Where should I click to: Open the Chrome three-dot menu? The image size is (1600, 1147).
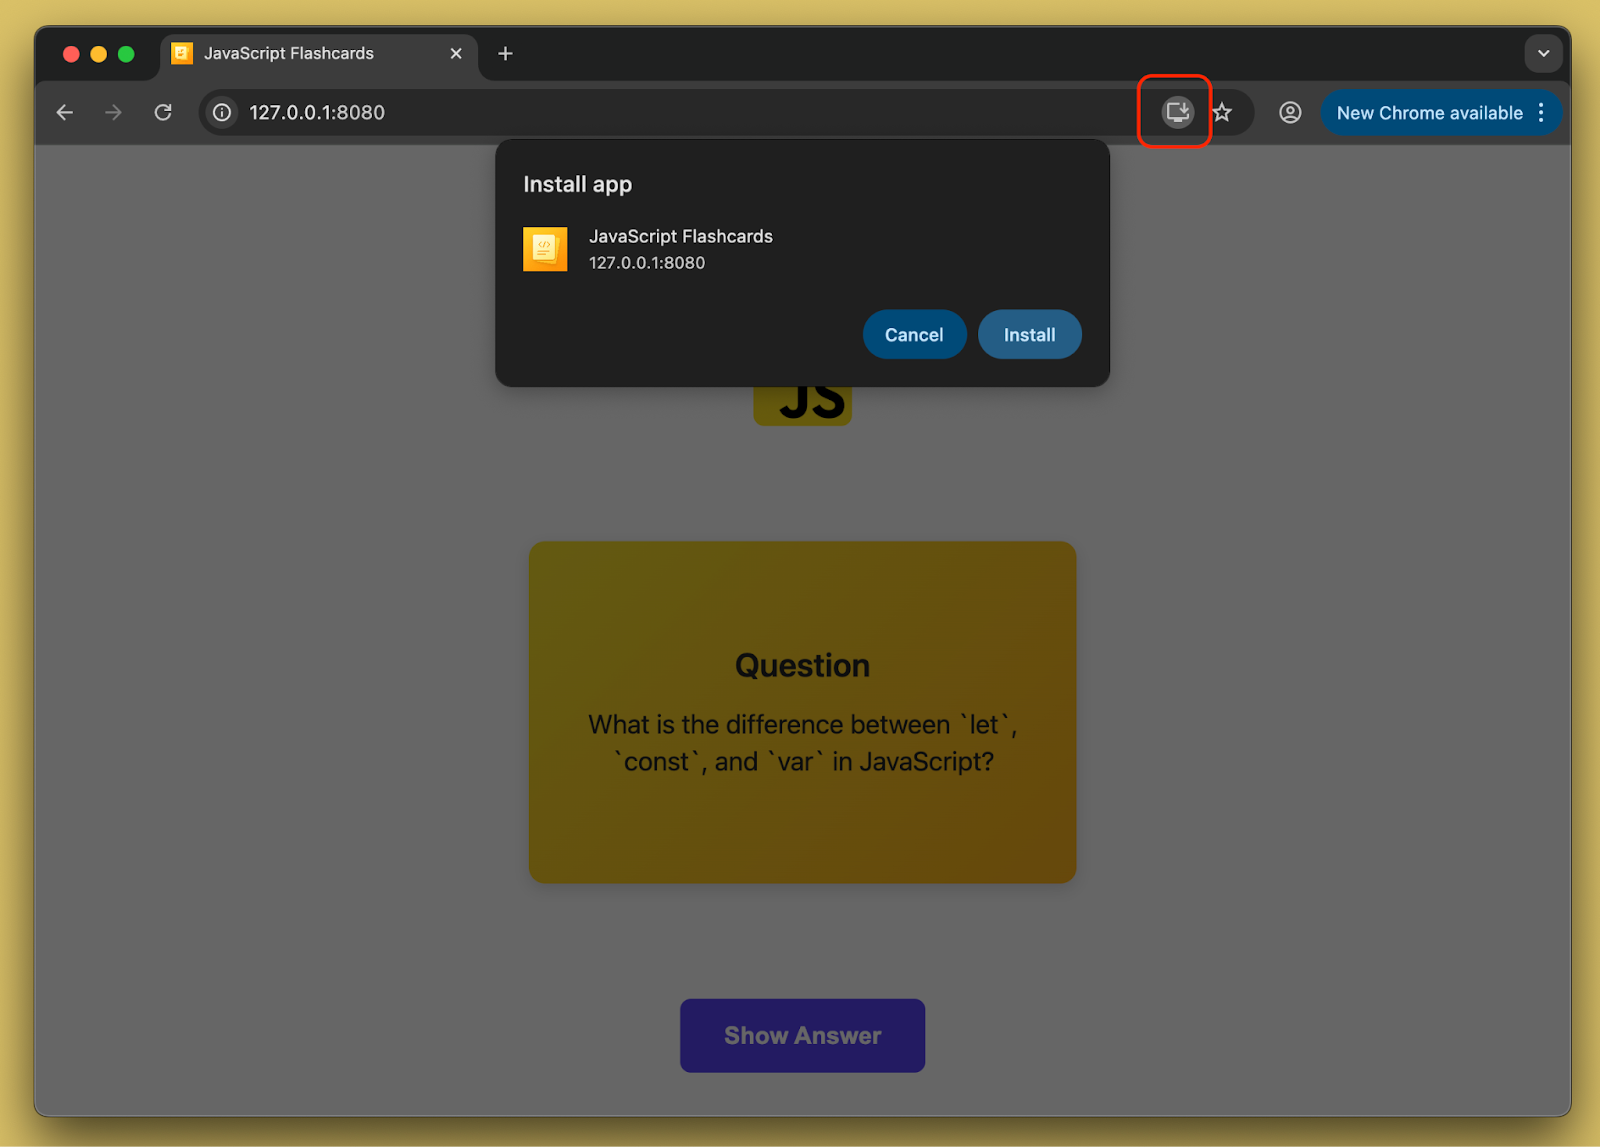1541,112
